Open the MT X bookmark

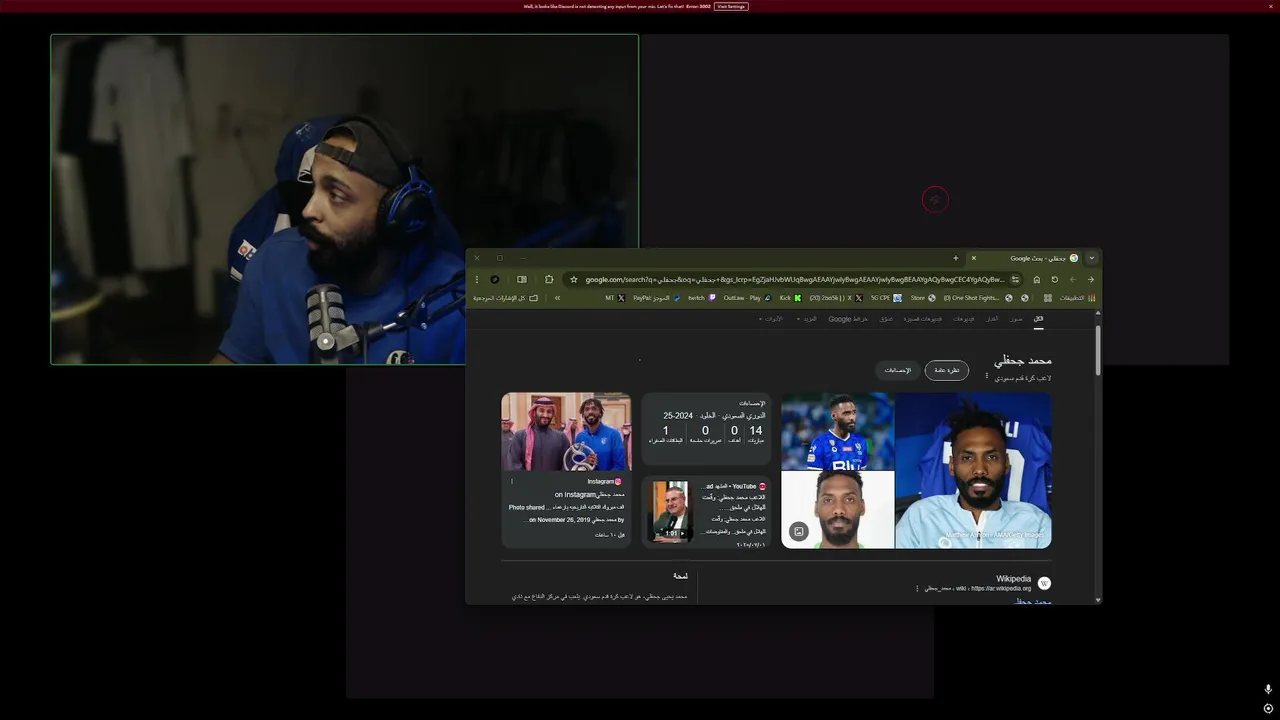point(615,298)
